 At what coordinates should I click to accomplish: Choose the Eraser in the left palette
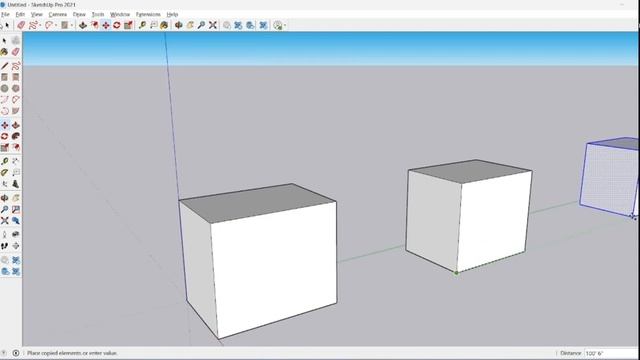pos(16,52)
